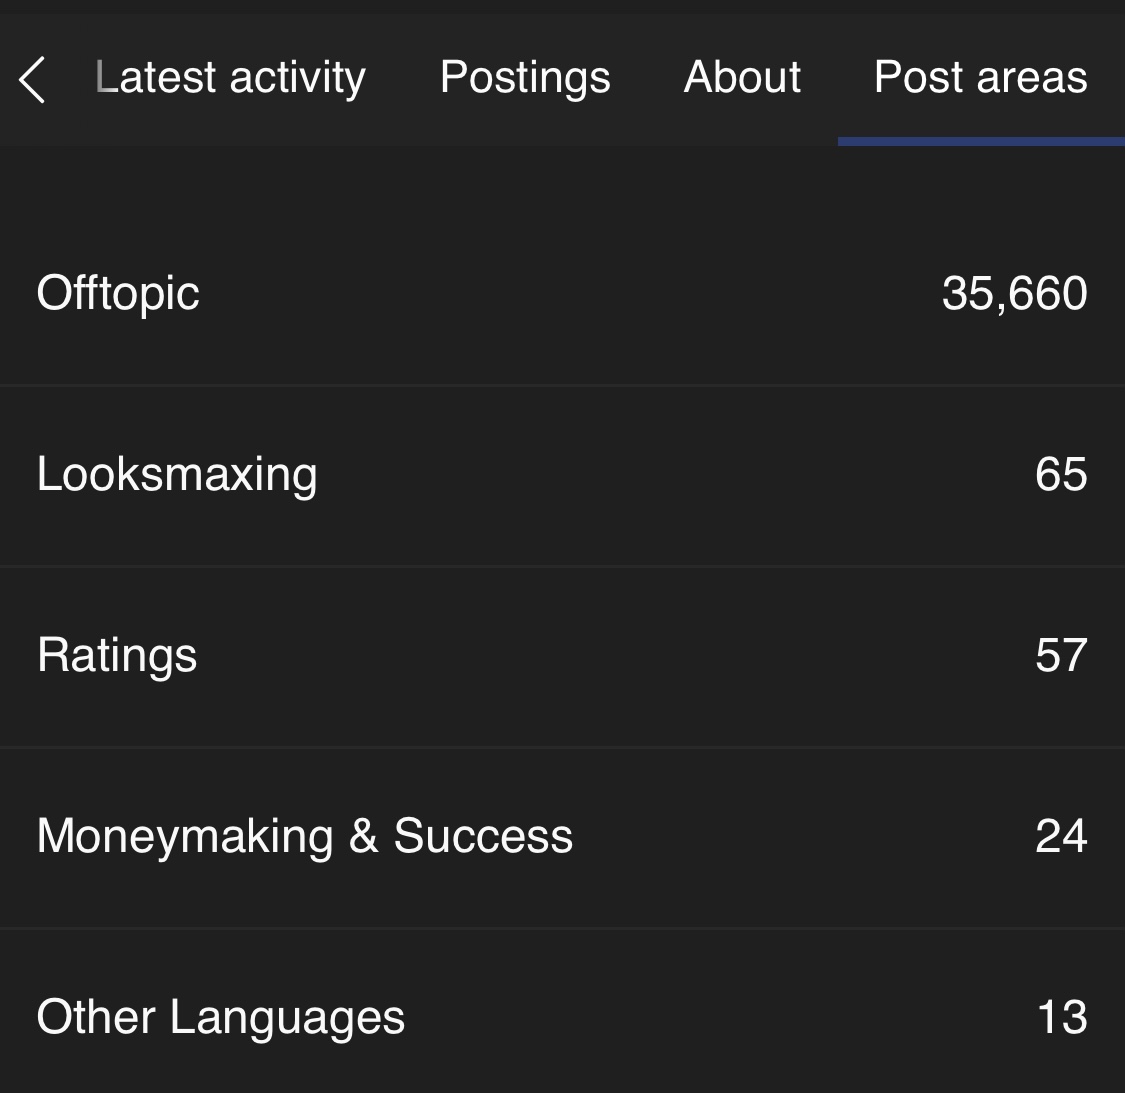Open the Offtopic post area
This screenshot has height=1093, width=1125.
pyautogui.click(x=118, y=293)
